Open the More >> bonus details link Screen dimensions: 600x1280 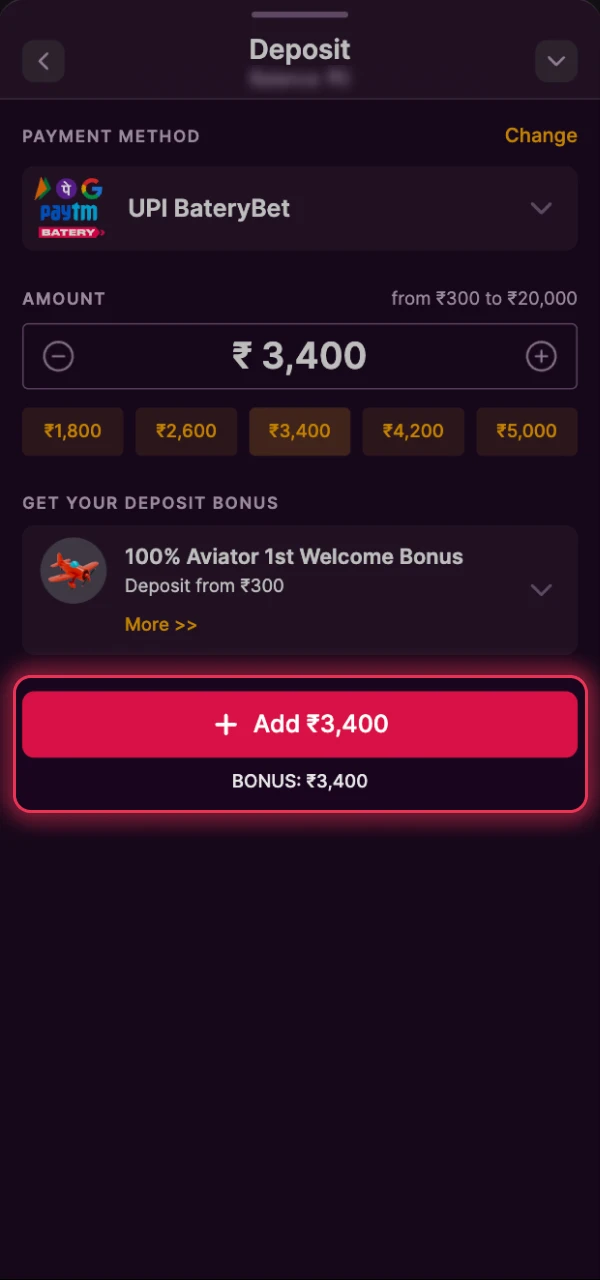[161, 624]
